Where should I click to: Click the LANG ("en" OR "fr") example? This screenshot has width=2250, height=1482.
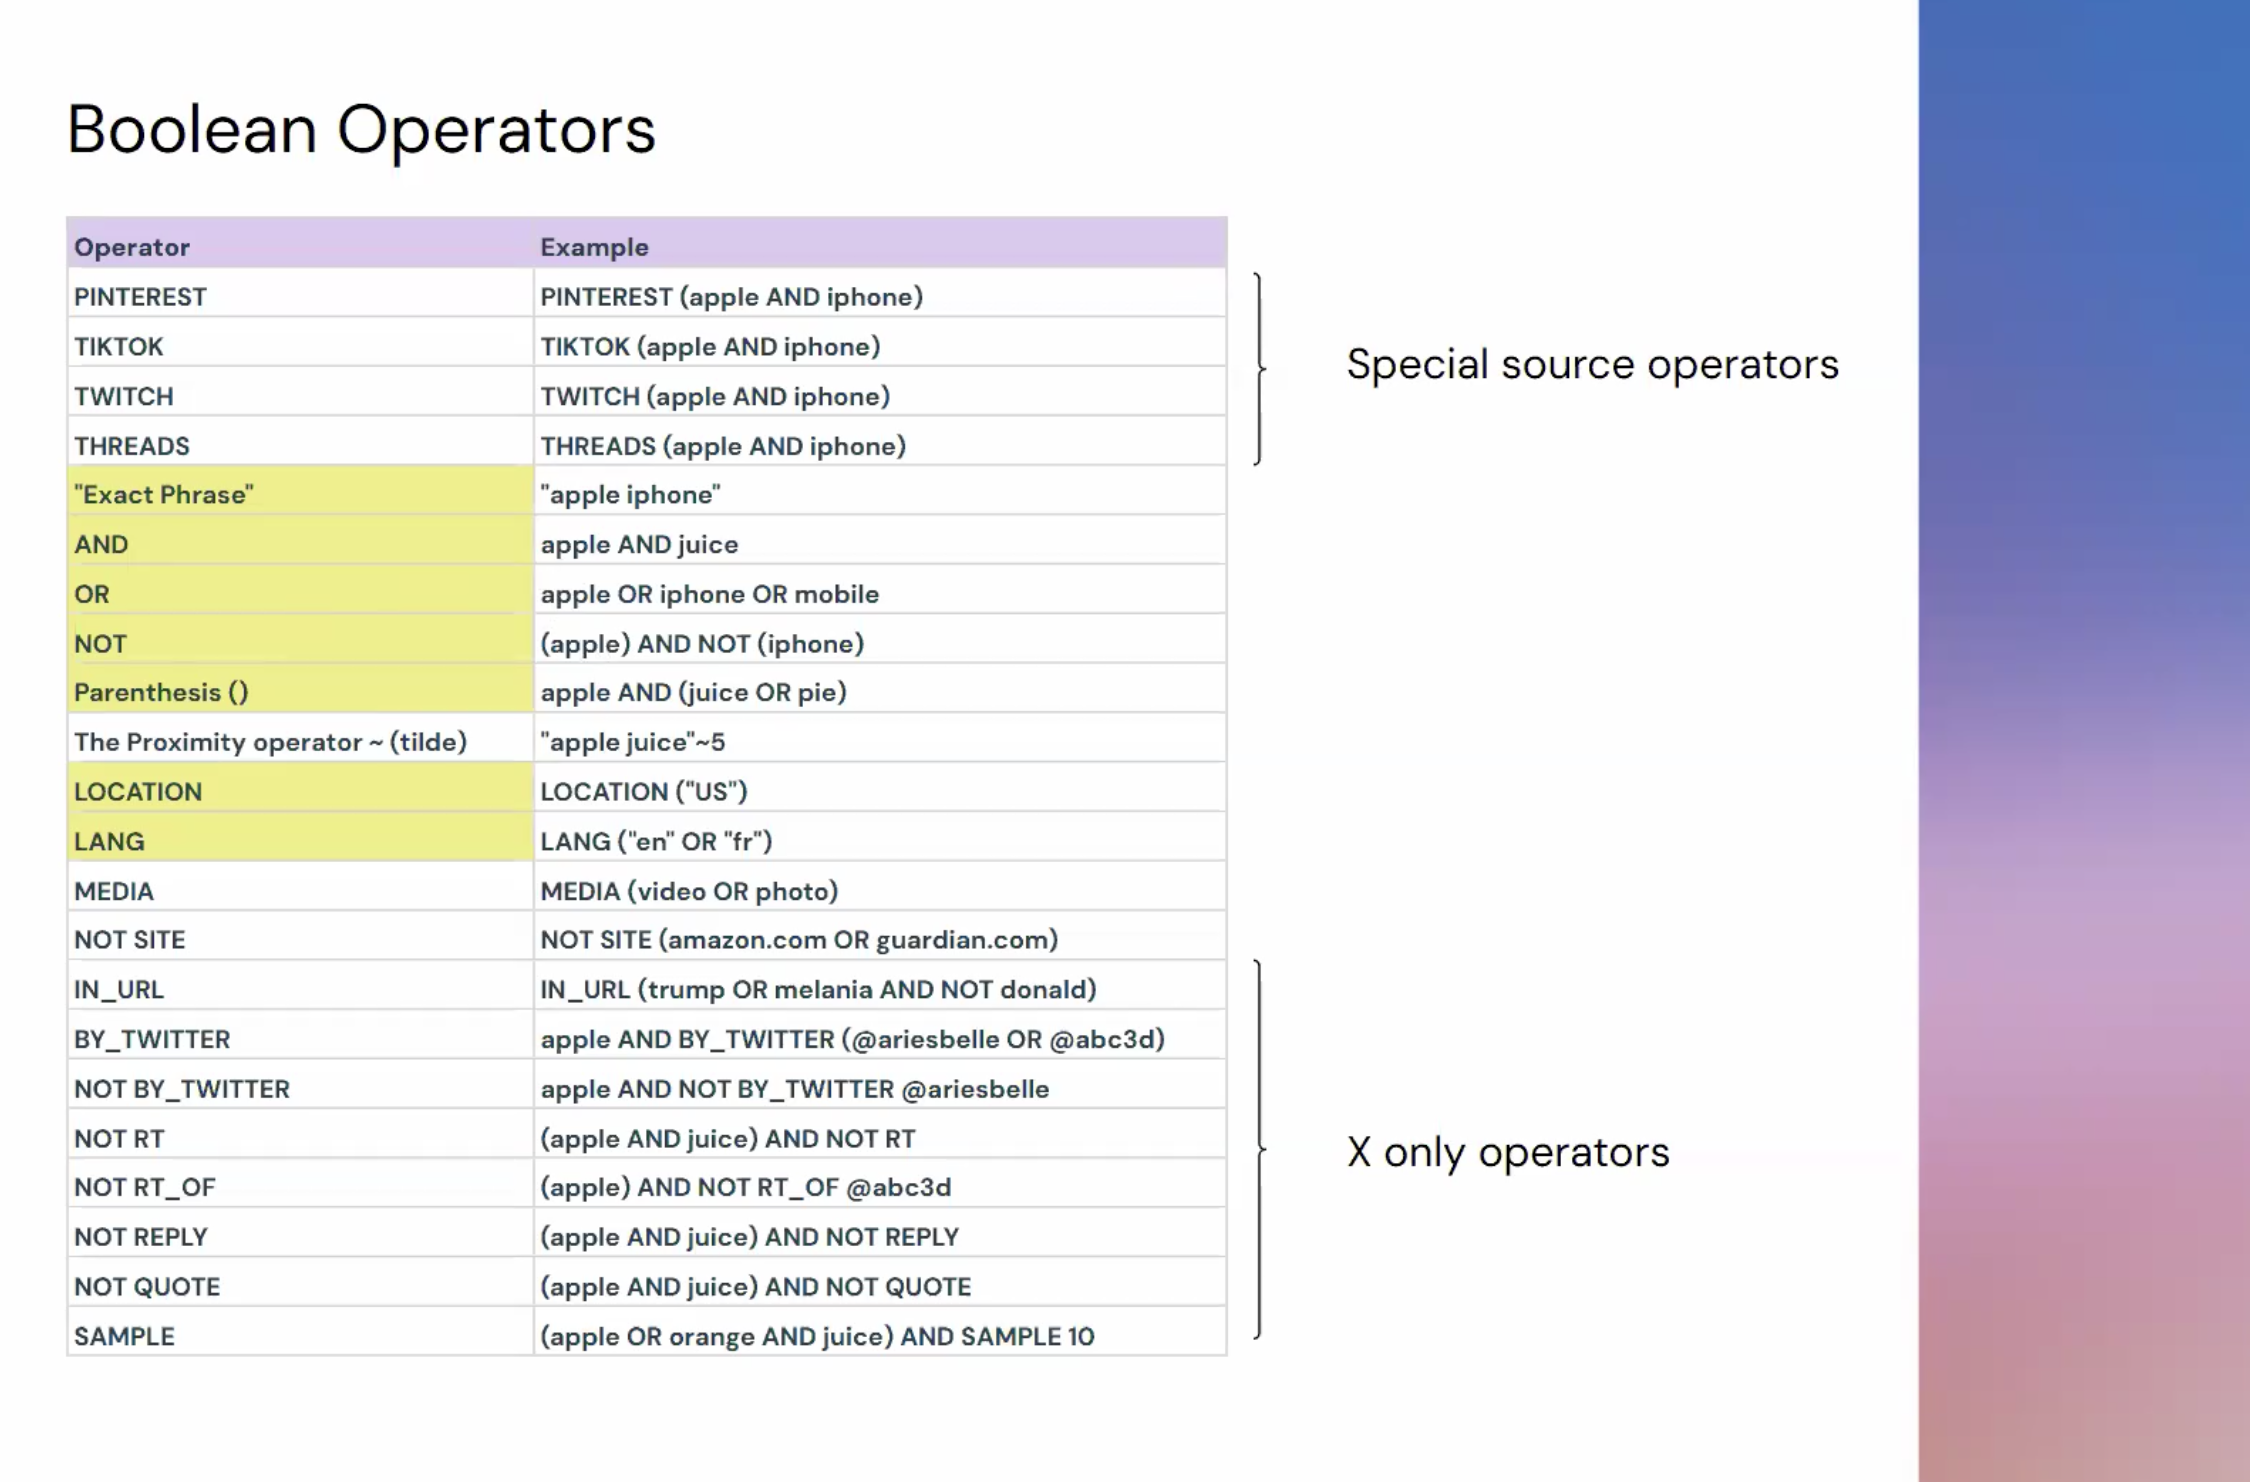pos(656,841)
